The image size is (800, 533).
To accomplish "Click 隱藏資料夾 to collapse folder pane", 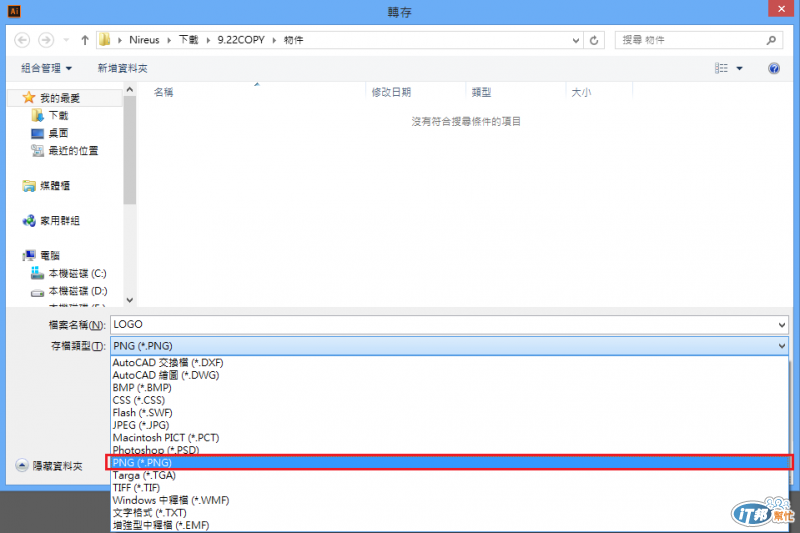I will click(x=49, y=466).
